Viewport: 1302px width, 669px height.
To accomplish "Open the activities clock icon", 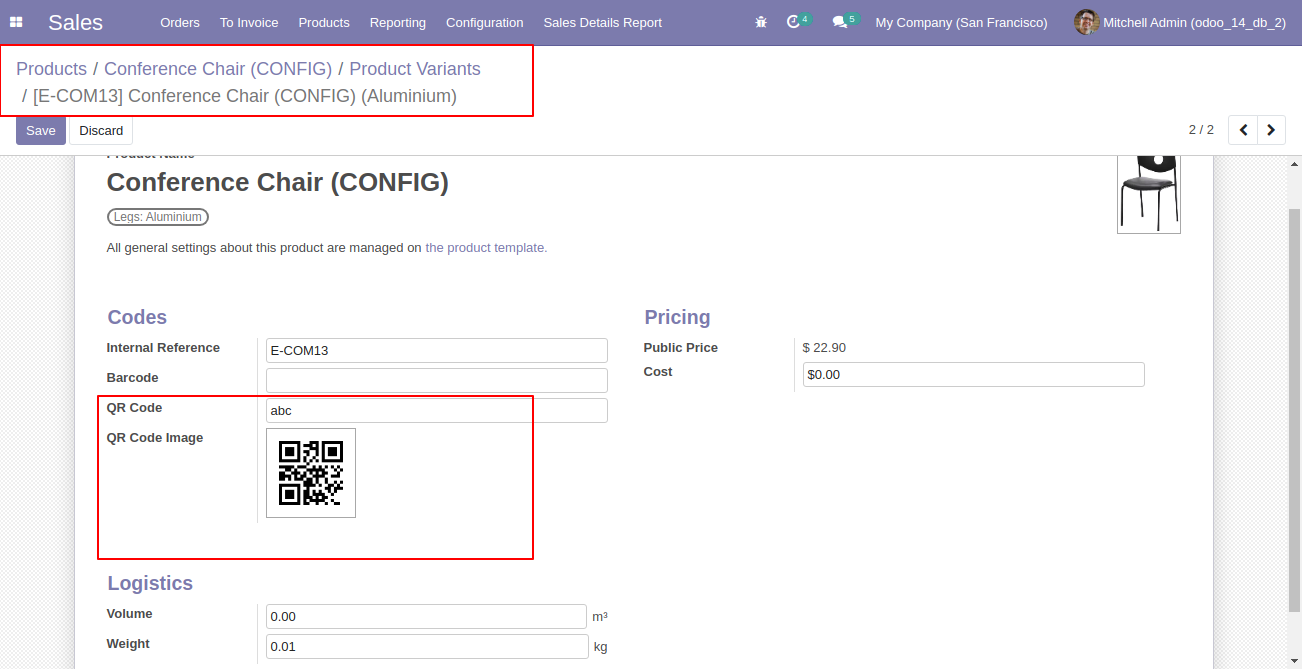I will coord(794,22).
